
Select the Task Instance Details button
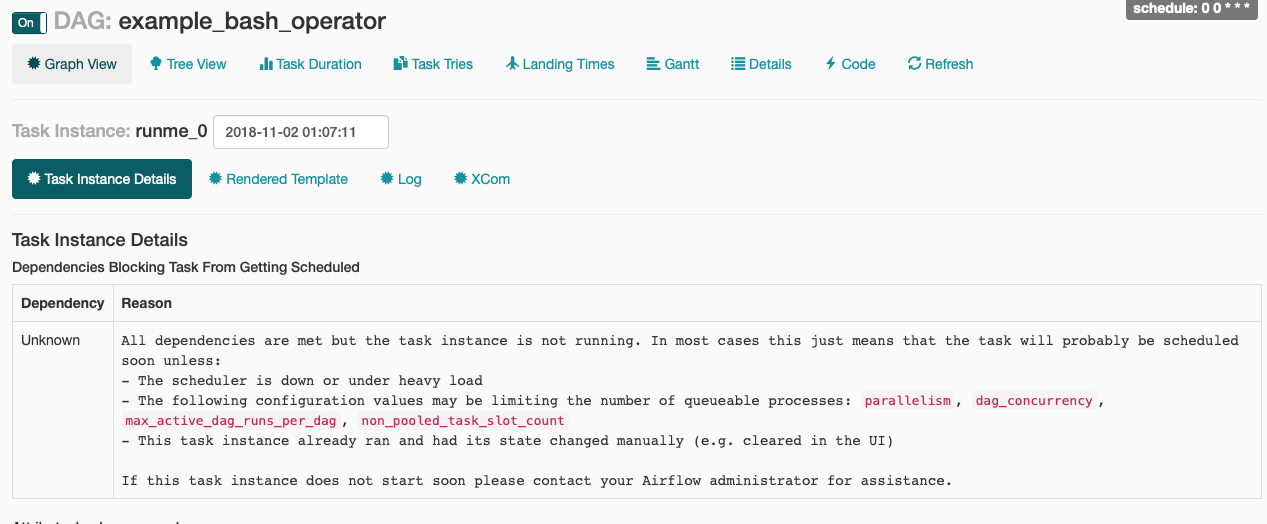click(x=102, y=179)
